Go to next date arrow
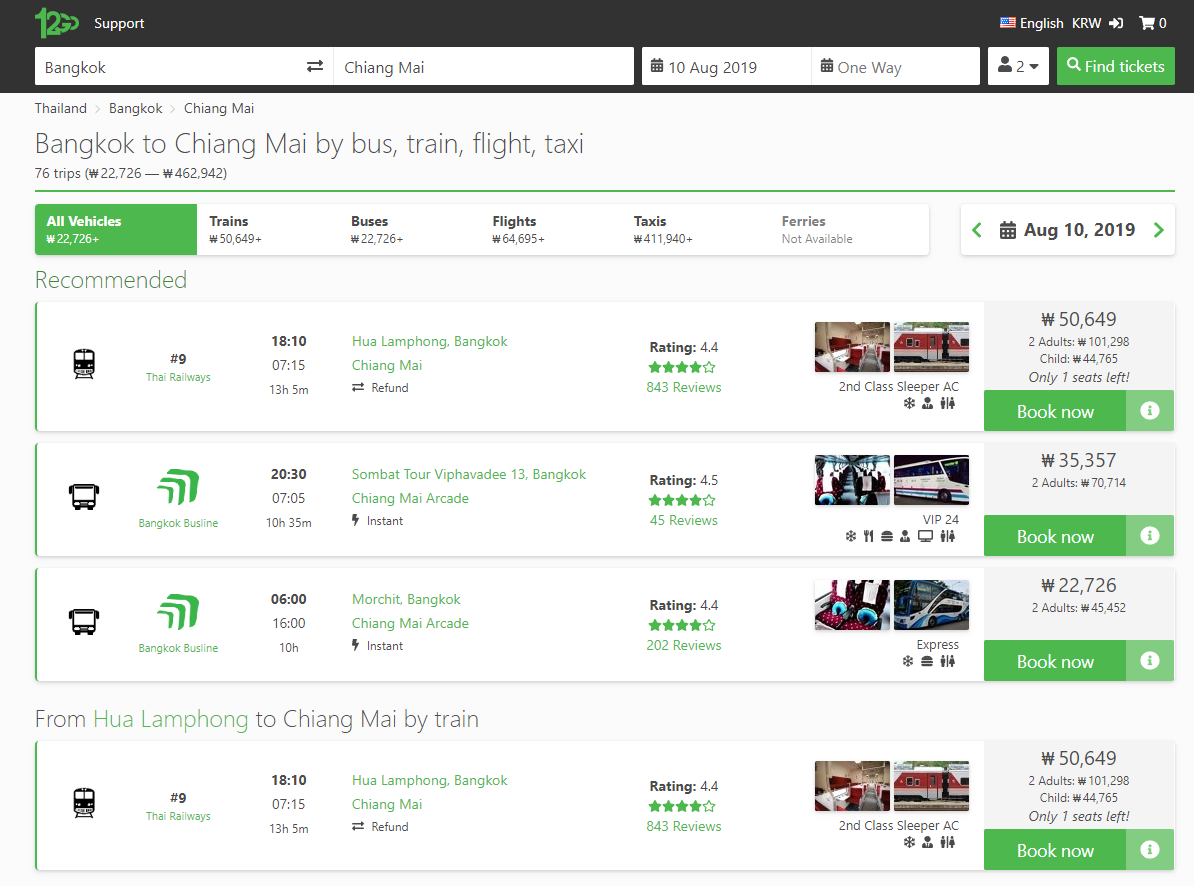This screenshot has height=886, width=1194. click(1158, 230)
